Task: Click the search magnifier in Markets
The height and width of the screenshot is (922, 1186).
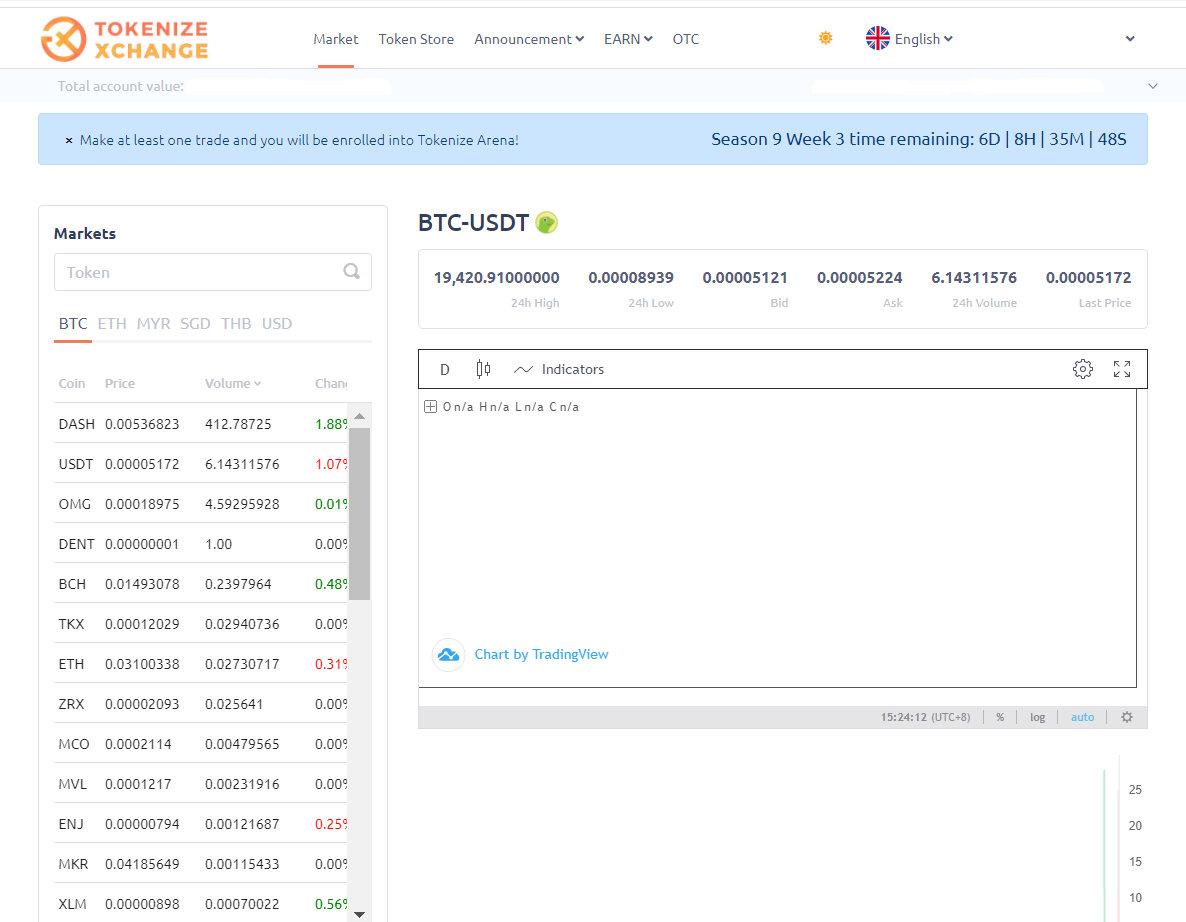Action: click(352, 271)
